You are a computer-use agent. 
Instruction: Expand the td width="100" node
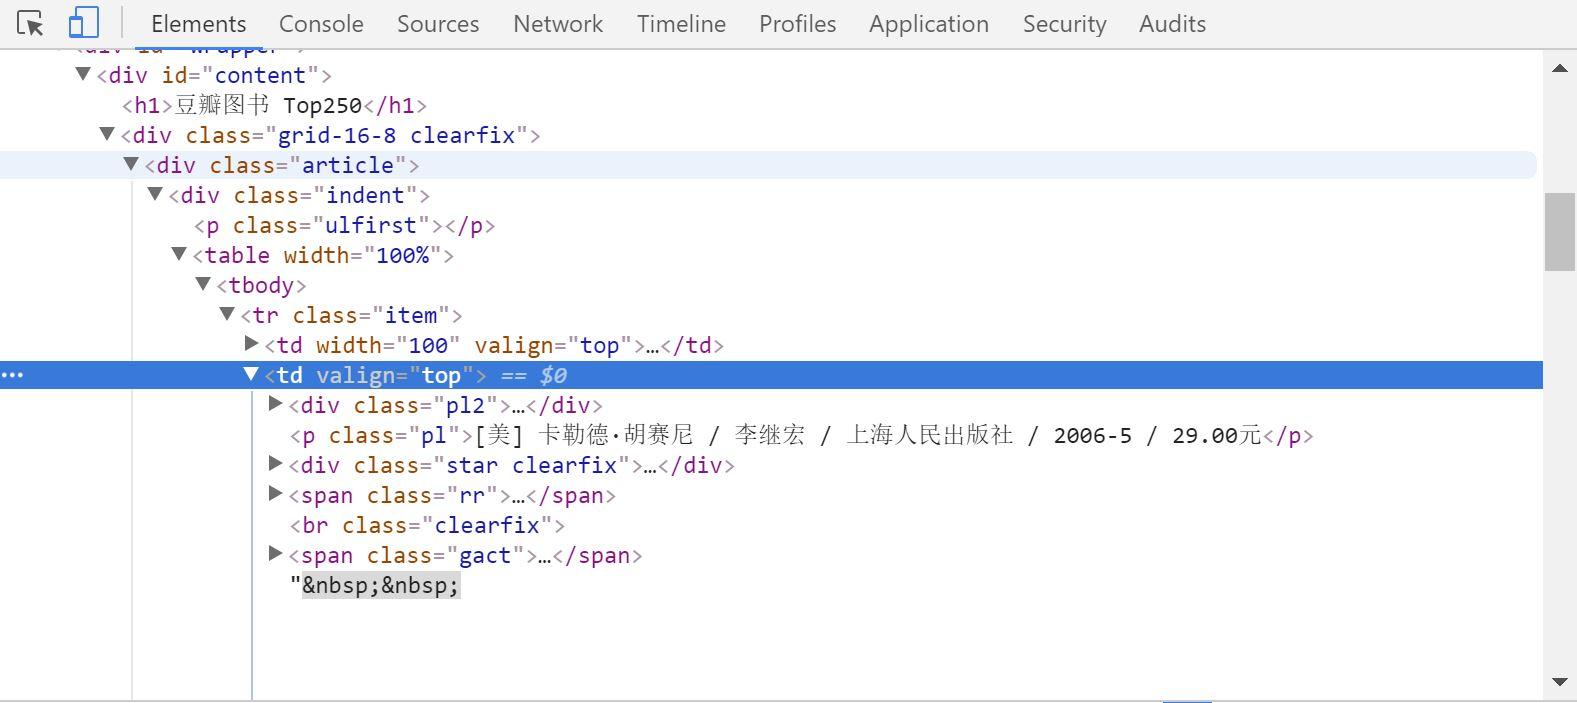252,344
